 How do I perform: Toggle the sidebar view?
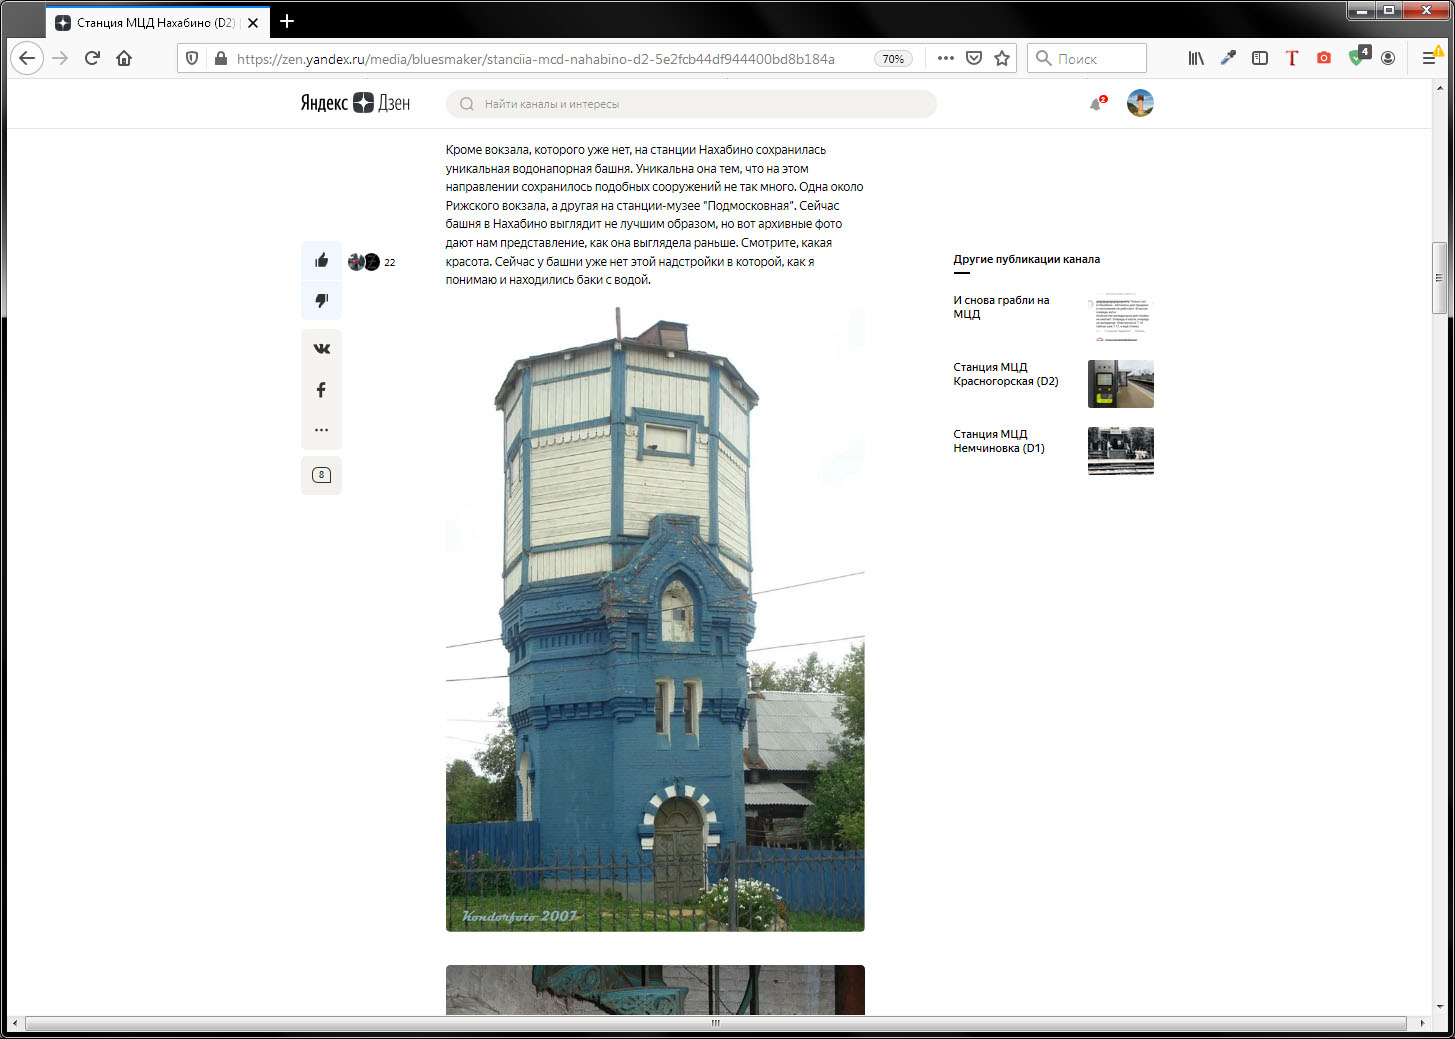[x=1260, y=58]
